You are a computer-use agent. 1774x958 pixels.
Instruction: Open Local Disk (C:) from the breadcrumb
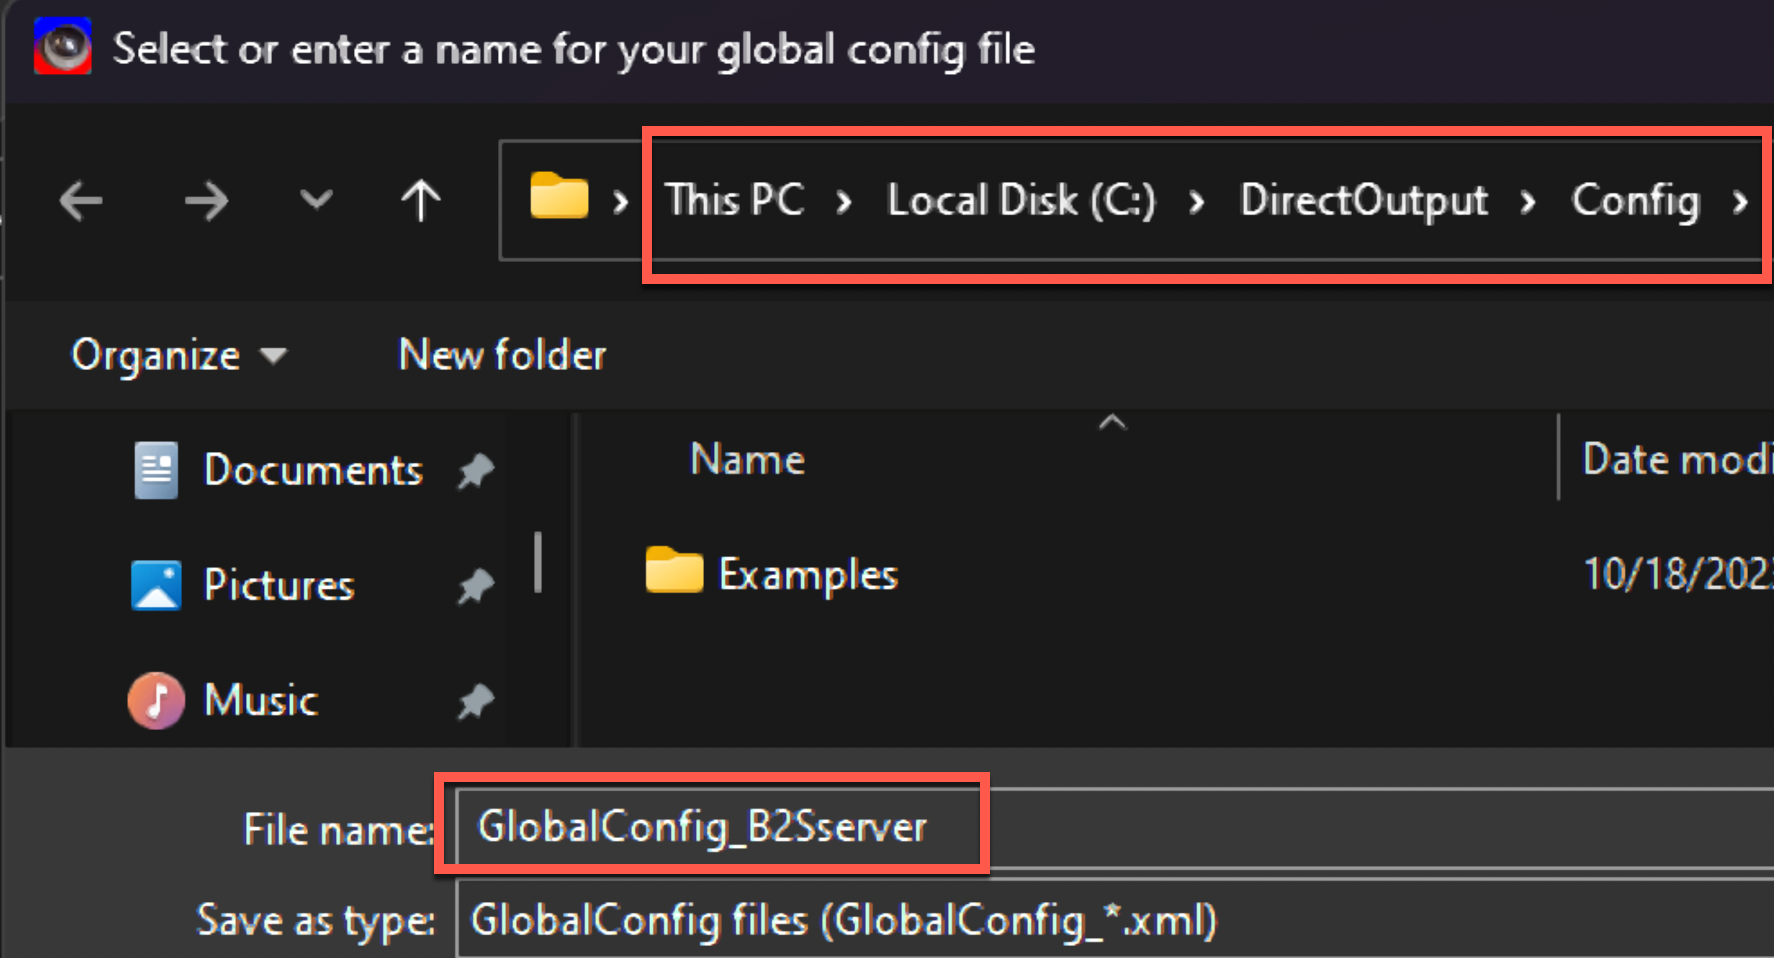1020,200
